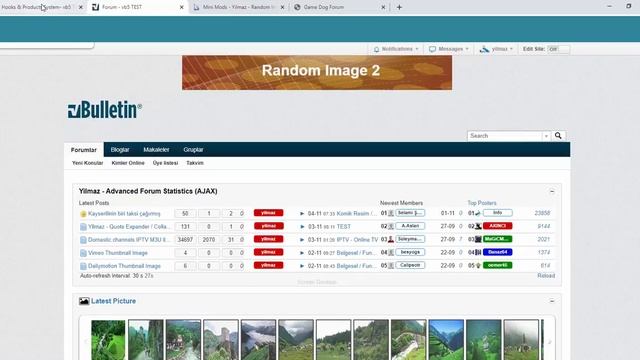Open the yilmaz user account dropdown
Screen dimensions: 640x360
click(496, 49)
